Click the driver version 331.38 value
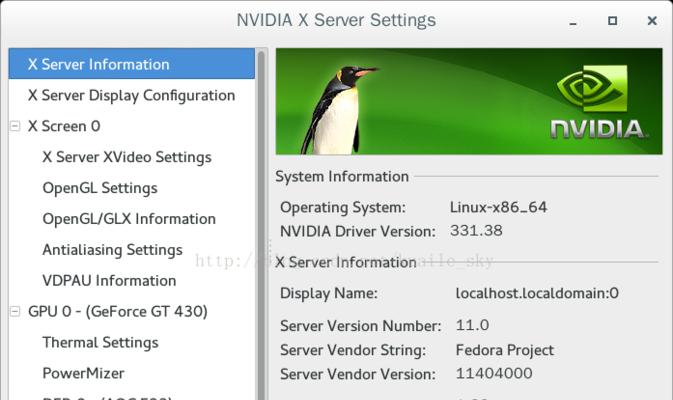Image resolution: width=673 pixels, height=400 pixels. click(x=476, y=231)
